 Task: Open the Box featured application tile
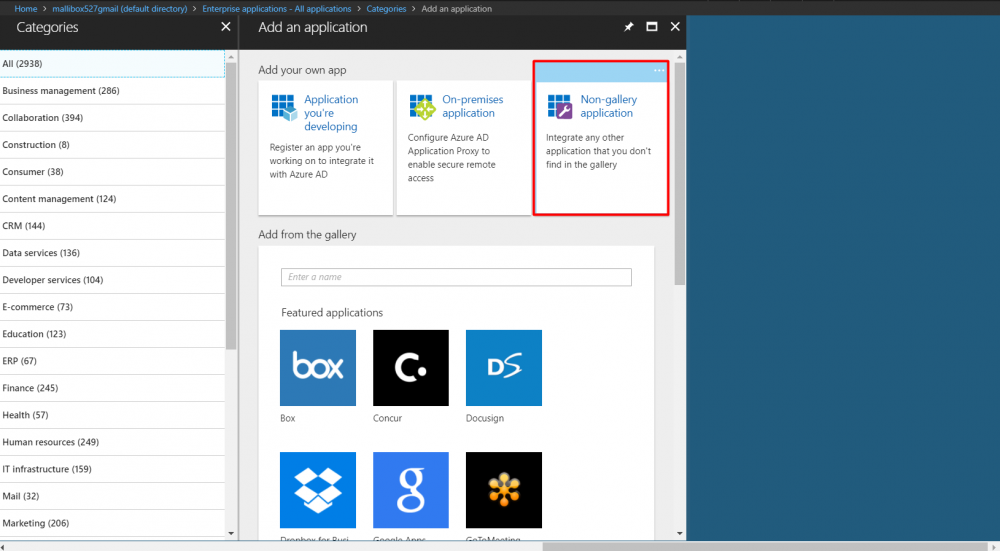tap(318, 368)
